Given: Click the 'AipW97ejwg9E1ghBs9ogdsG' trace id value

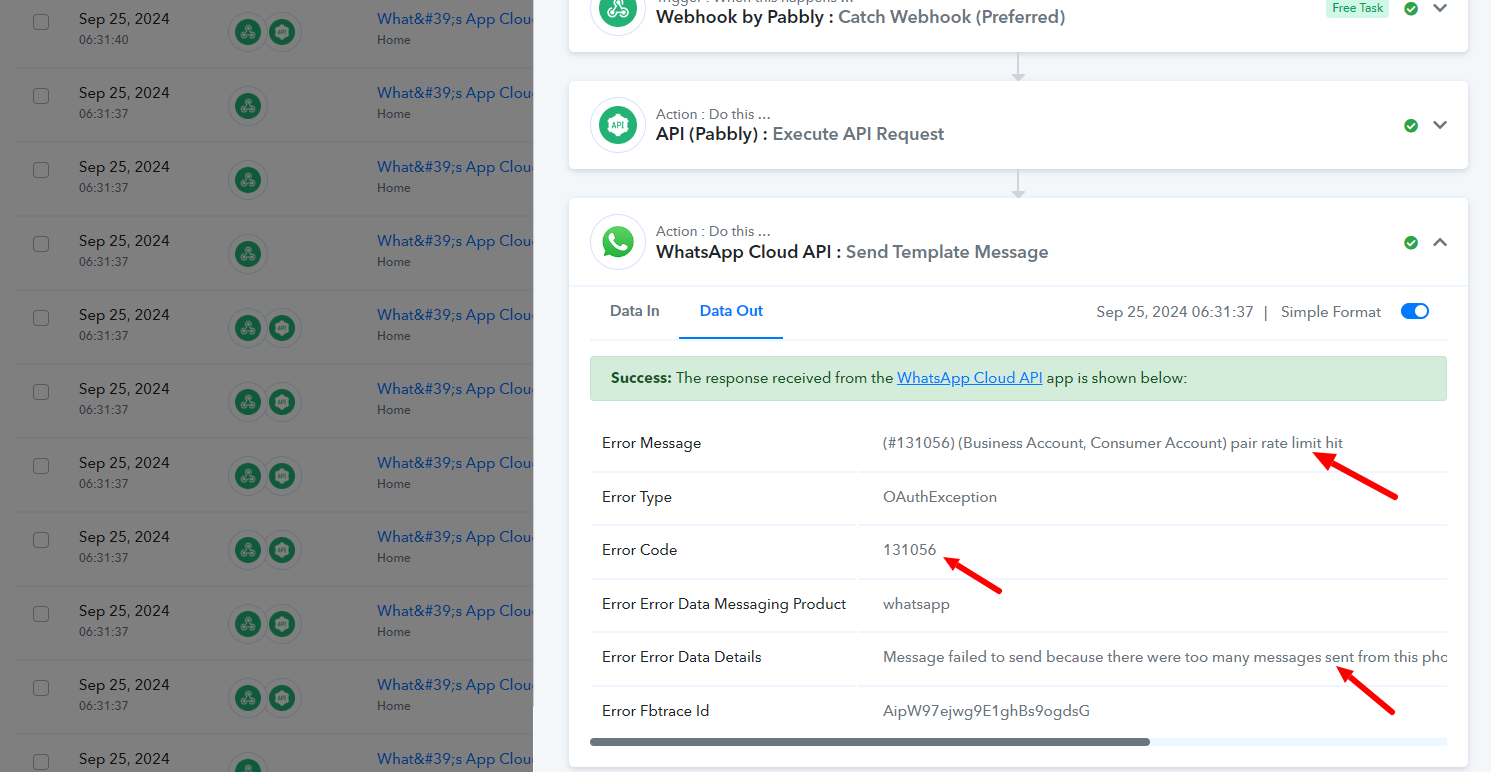Looking at the screenshot, I should click(x=986, y=711).
